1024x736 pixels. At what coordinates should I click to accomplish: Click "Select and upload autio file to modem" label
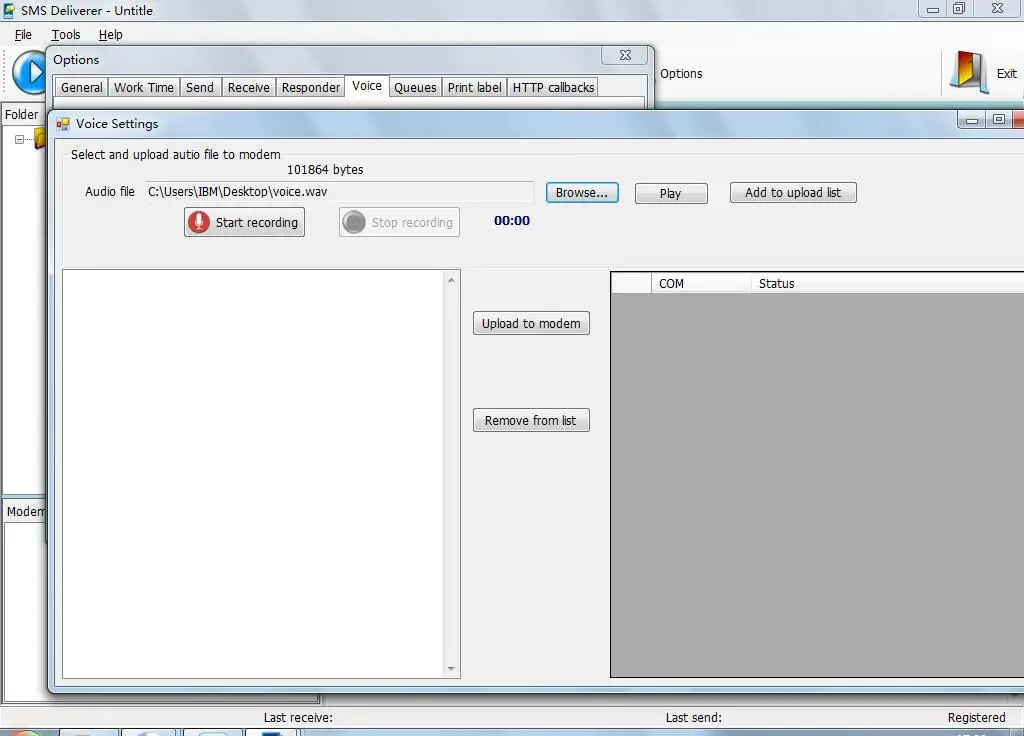(176, 155)
